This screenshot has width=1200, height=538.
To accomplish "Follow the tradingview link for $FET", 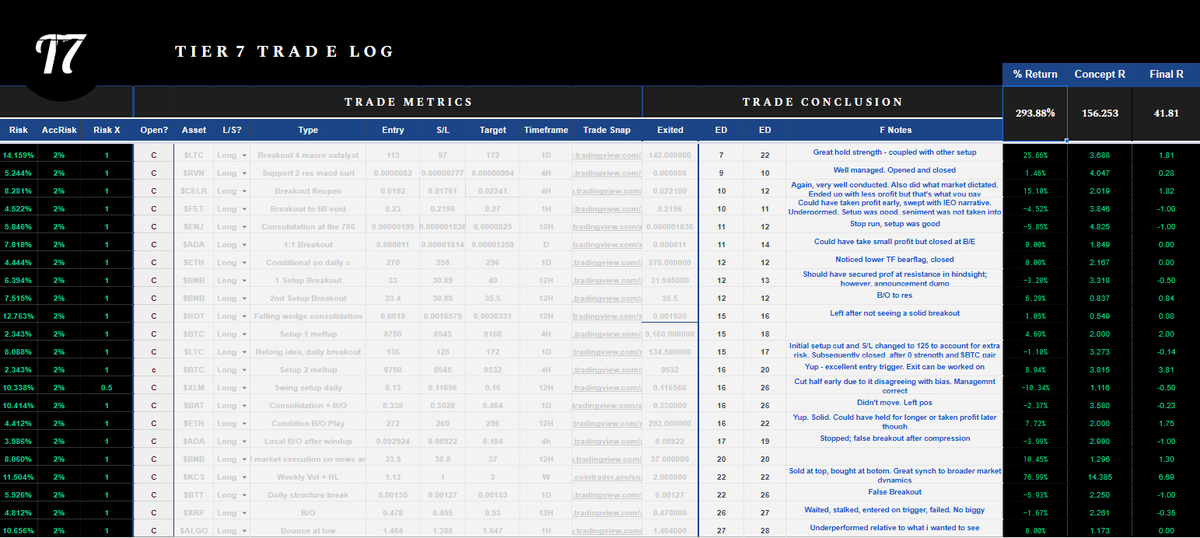I will (605, 209).
